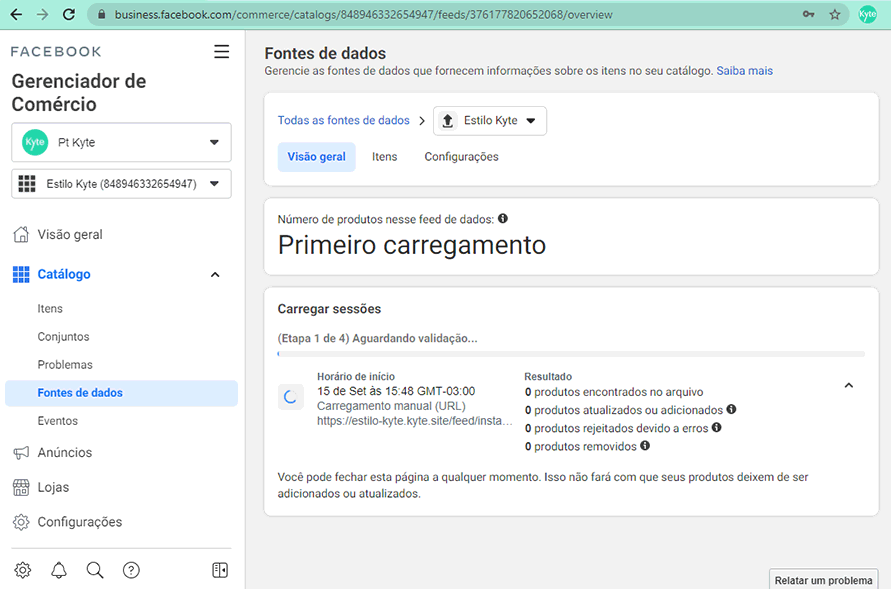The height and width of the screenshot is (589, 891).
Task: Collapse the Catálogo section chevron
Action: (215, 275)
